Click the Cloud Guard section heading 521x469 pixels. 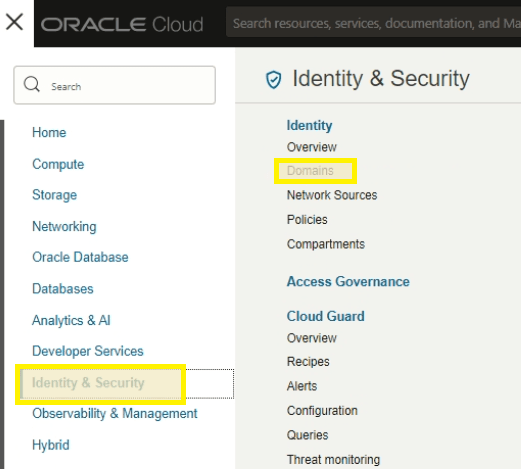325,316
